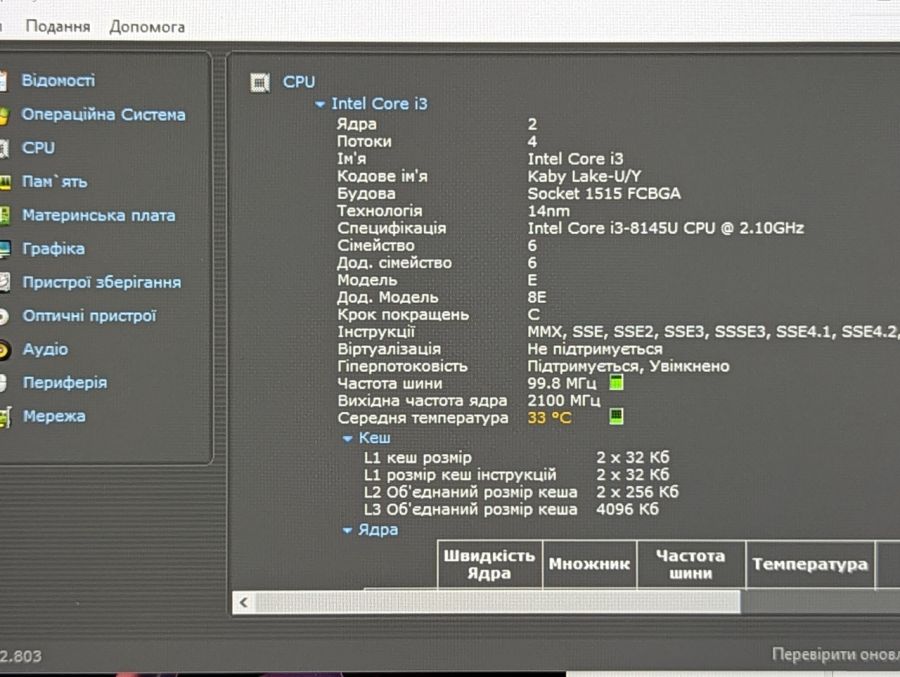Select the Гіперпотоковість label
Screen dimensions: 900x677
pyautogui.click(x=402, y=366)
